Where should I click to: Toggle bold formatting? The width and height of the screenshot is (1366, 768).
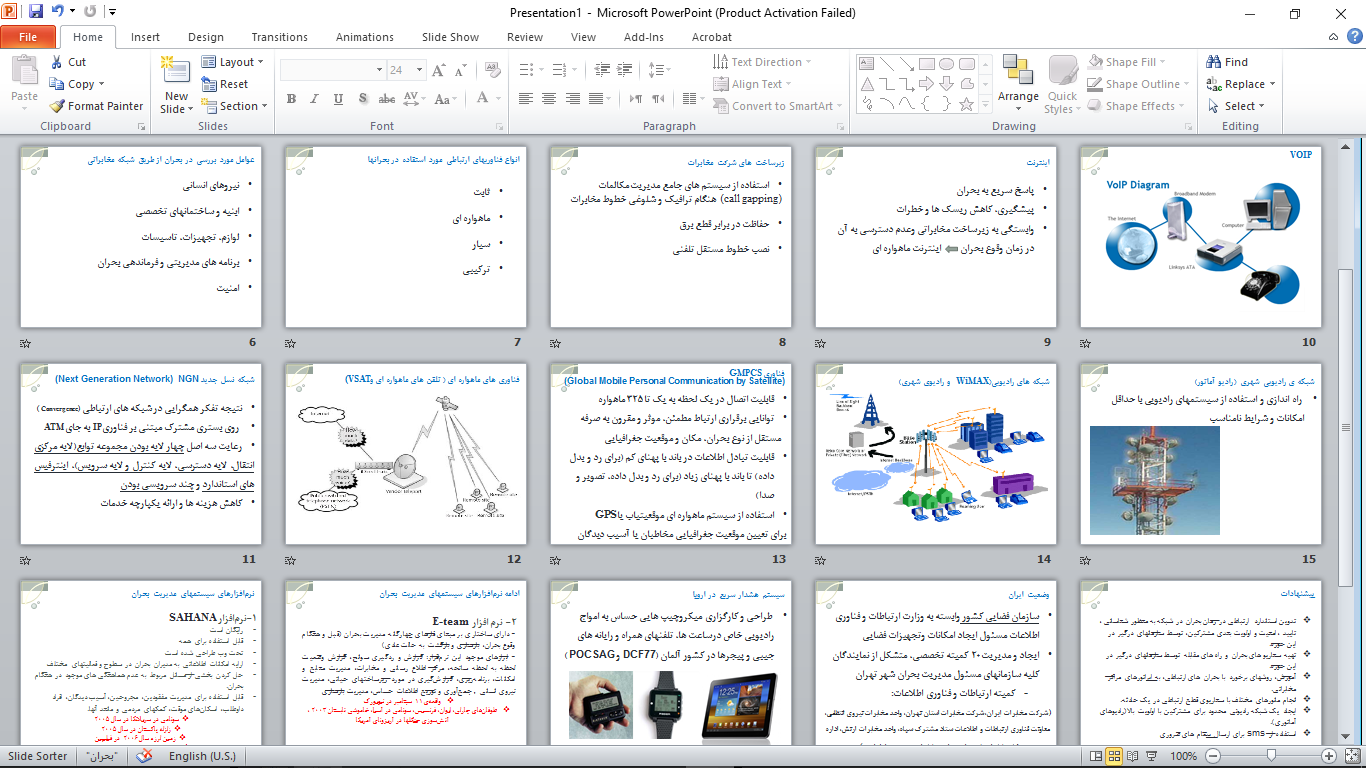(x=291, y=99)
